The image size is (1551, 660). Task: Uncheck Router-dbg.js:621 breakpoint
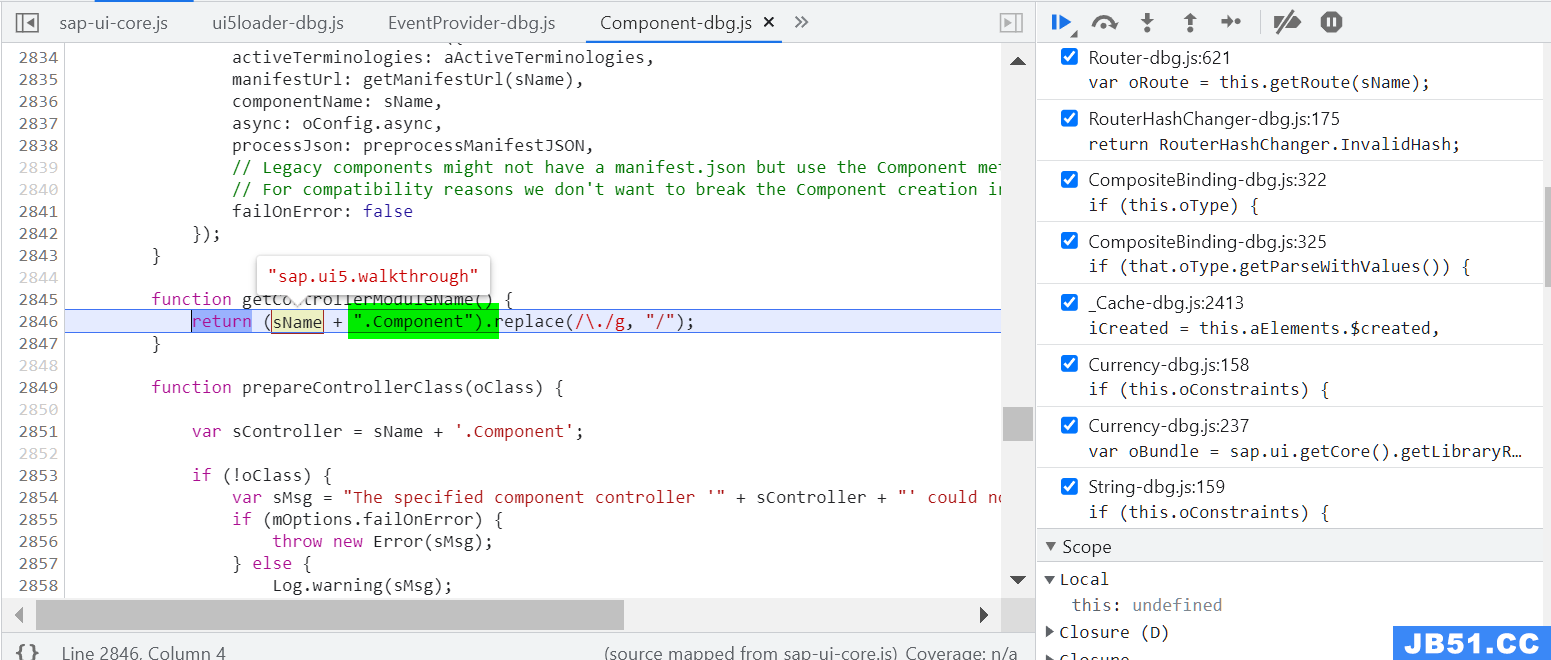1069,58
